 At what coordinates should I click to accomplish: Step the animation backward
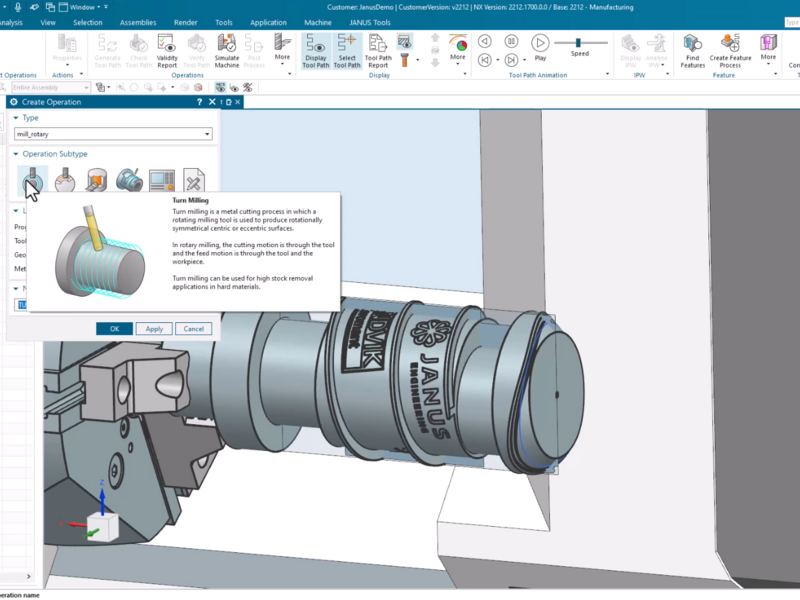(485, 41)
